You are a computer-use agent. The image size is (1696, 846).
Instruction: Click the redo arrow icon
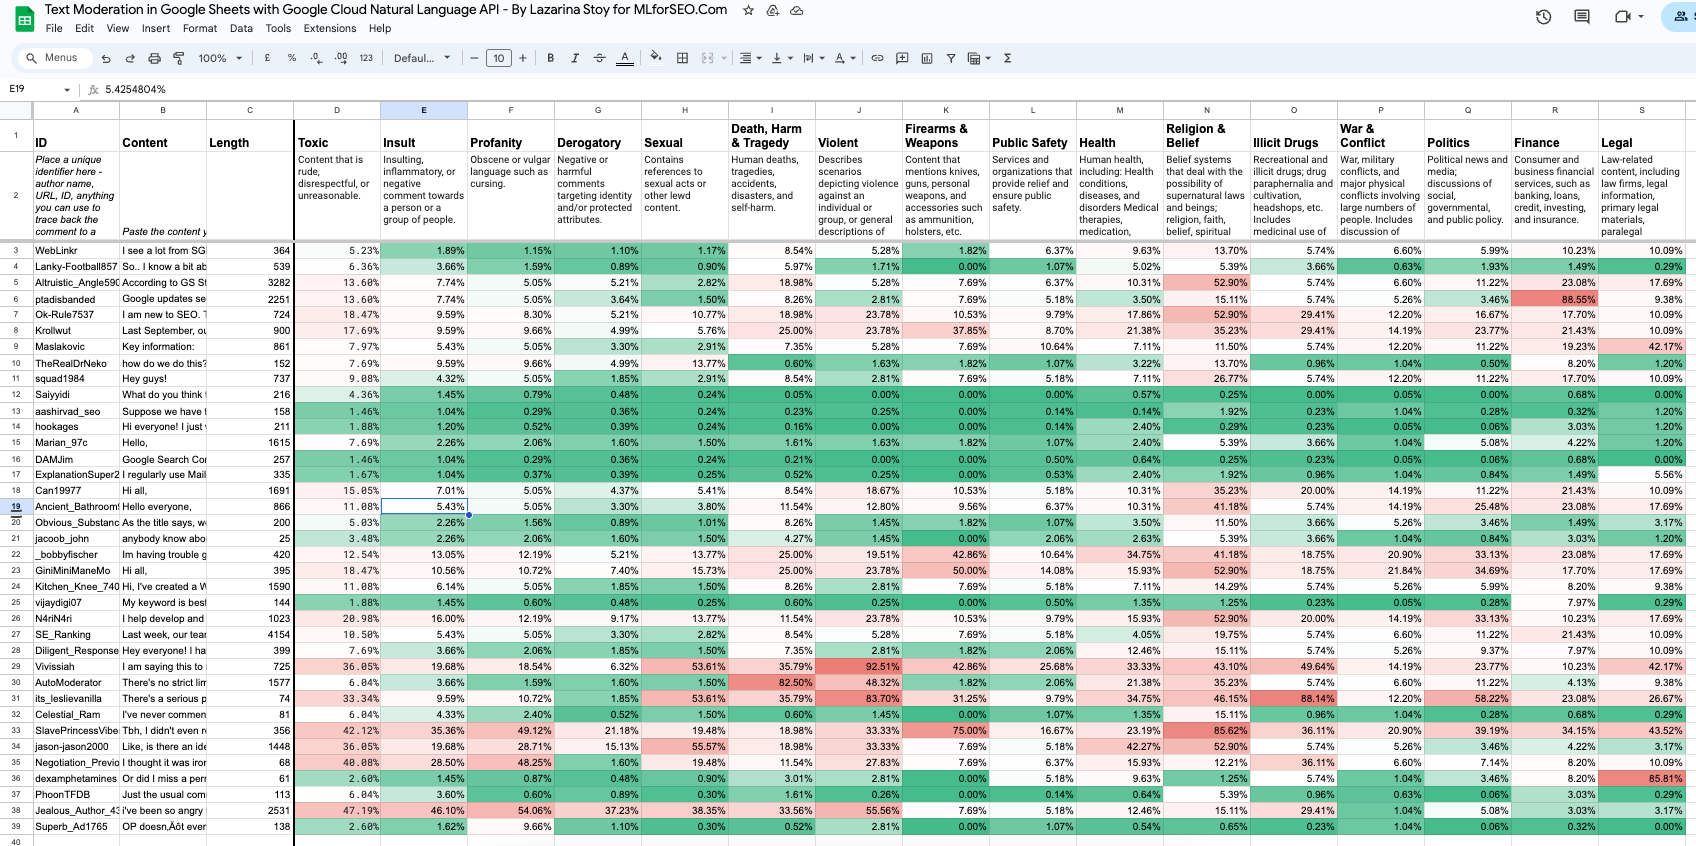[x=130, y=58]
